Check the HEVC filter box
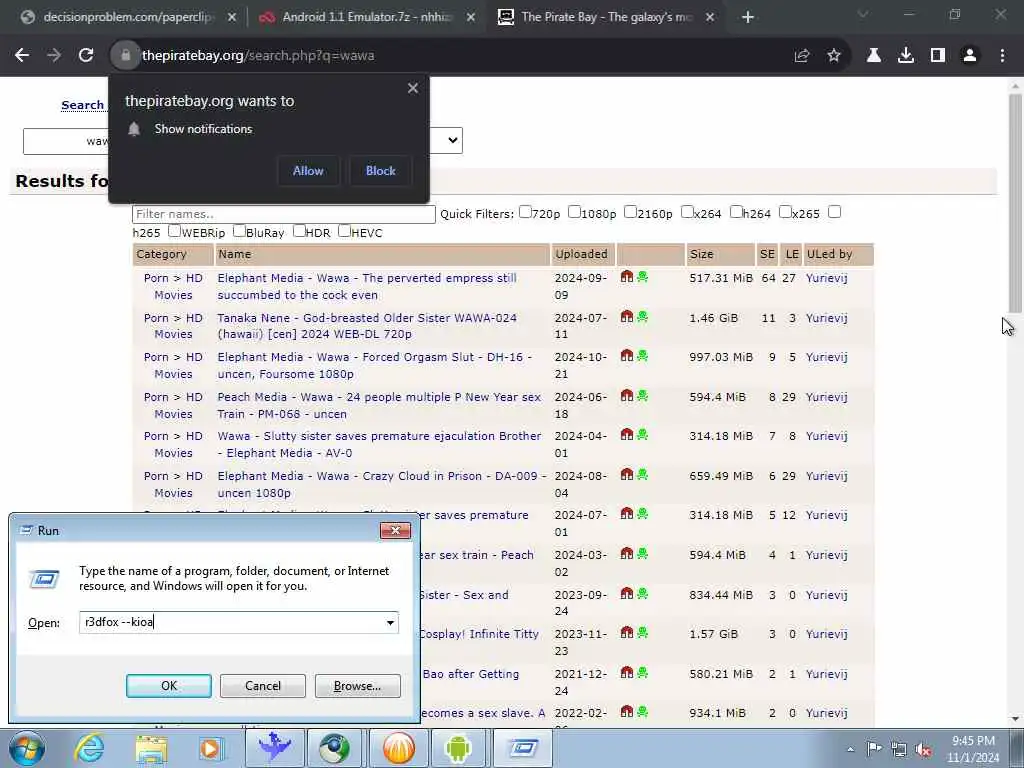The width and height of the screenshot is (1024, 768). [x=344, y=231]
